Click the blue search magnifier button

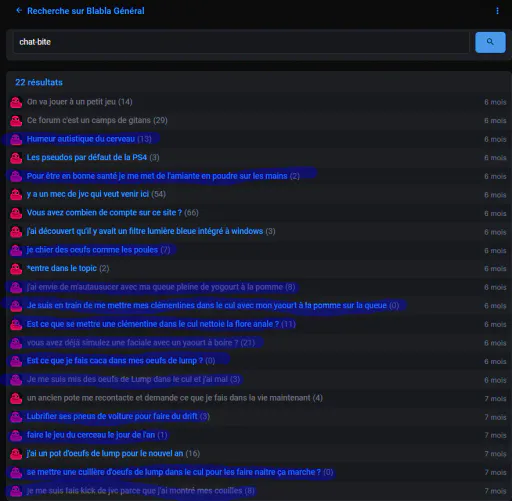[x=490, y=42]
